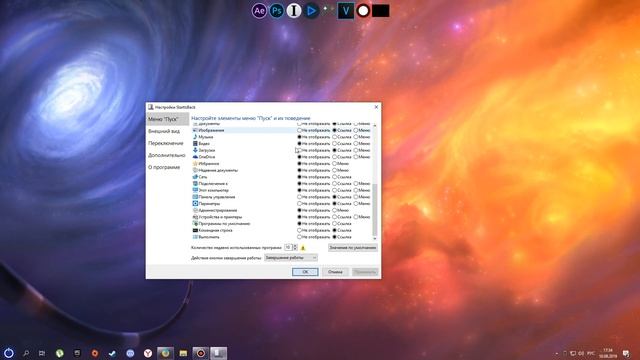Image resolution: width=640 pixels, height=360 pixels.
Task: Select the Устройства и принтеры row label
Action: pos(220,217)
